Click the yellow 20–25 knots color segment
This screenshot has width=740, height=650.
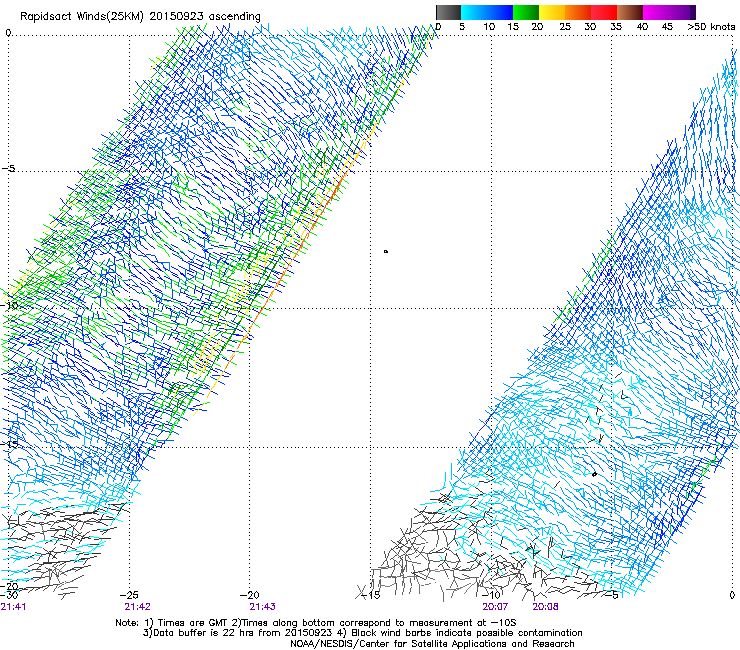point(552,12)
